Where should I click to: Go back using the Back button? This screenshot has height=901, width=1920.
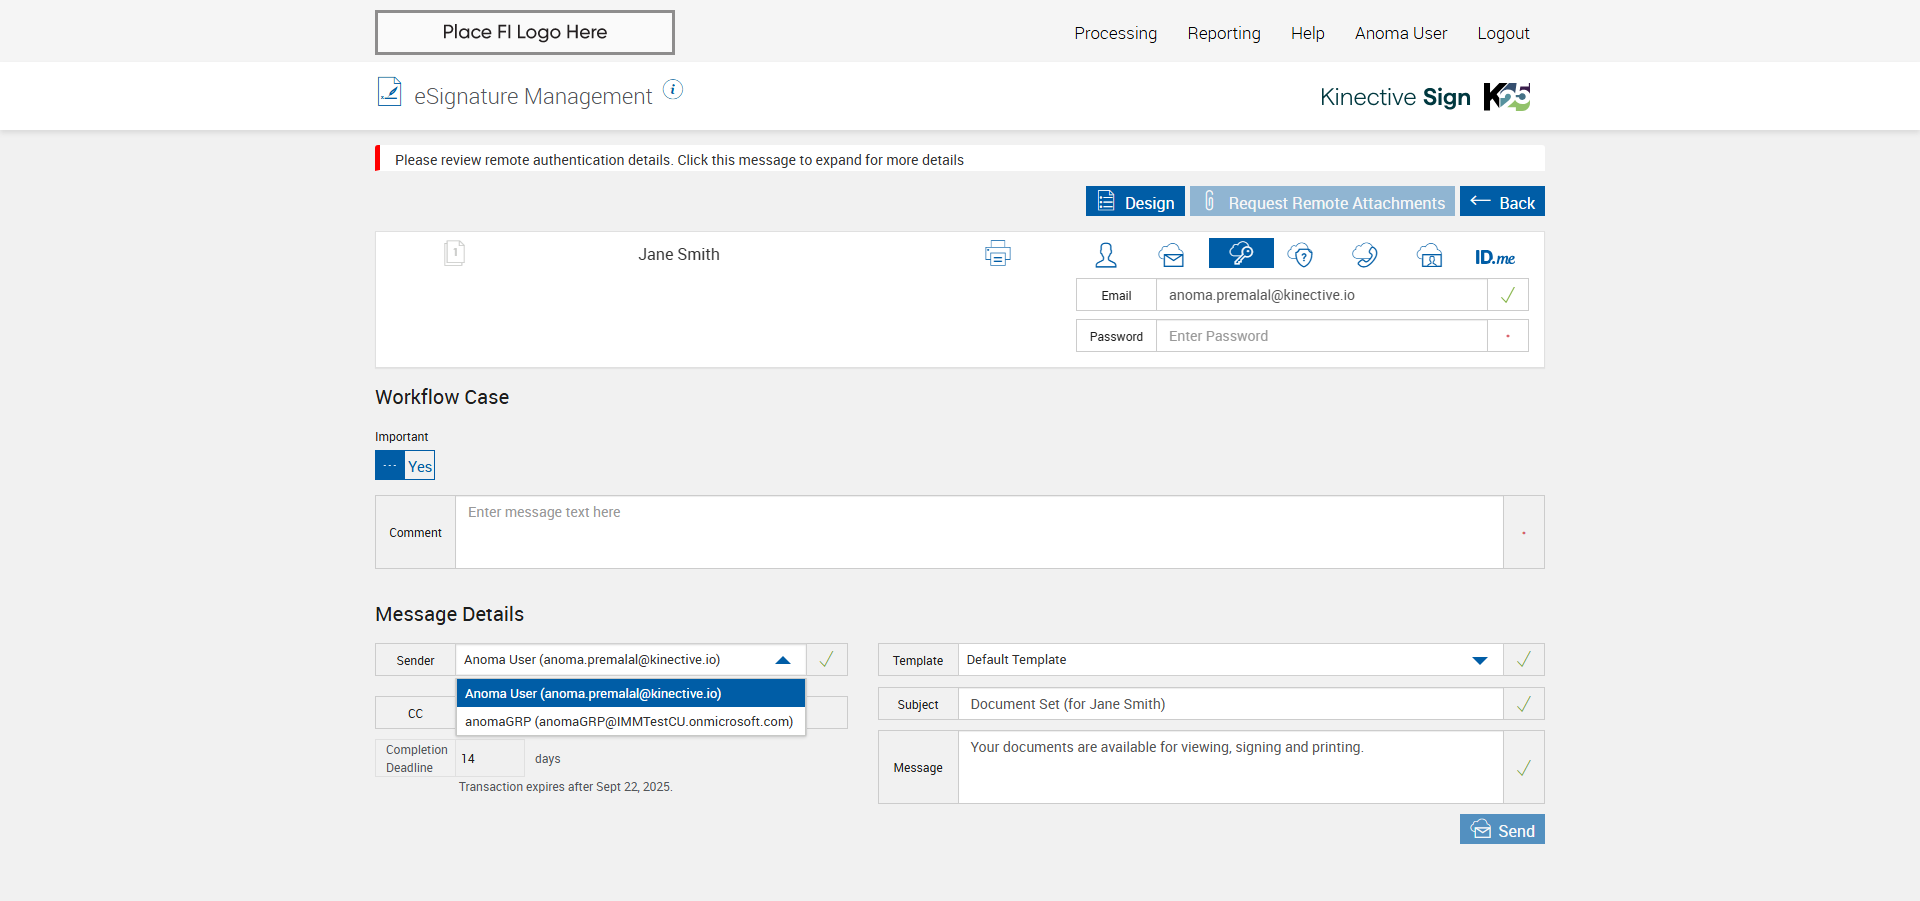(1501, 202)
